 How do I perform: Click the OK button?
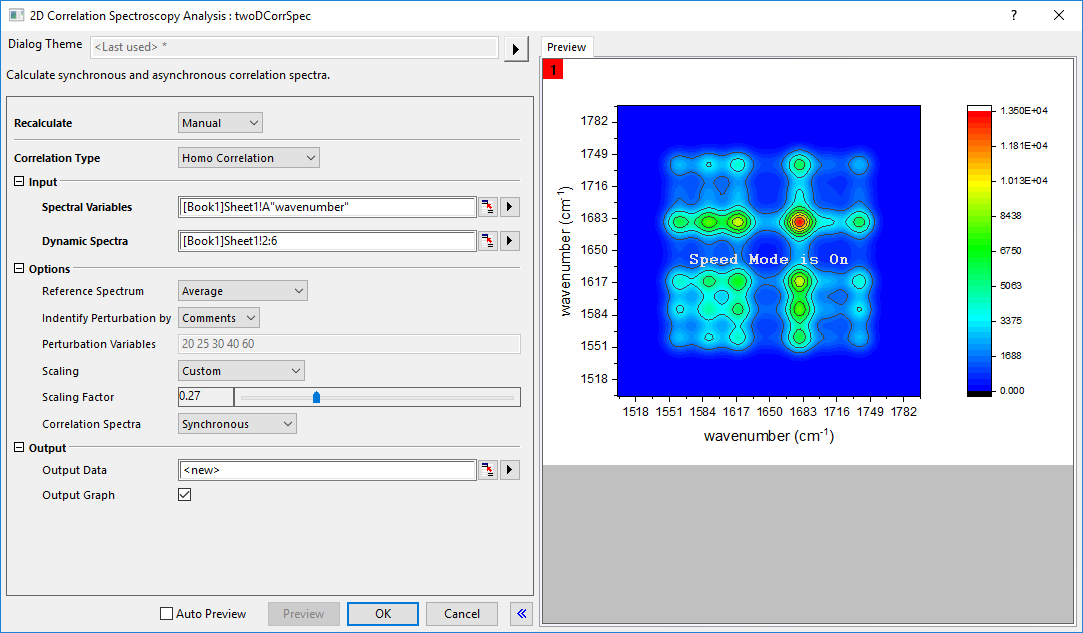click(383, 614)
